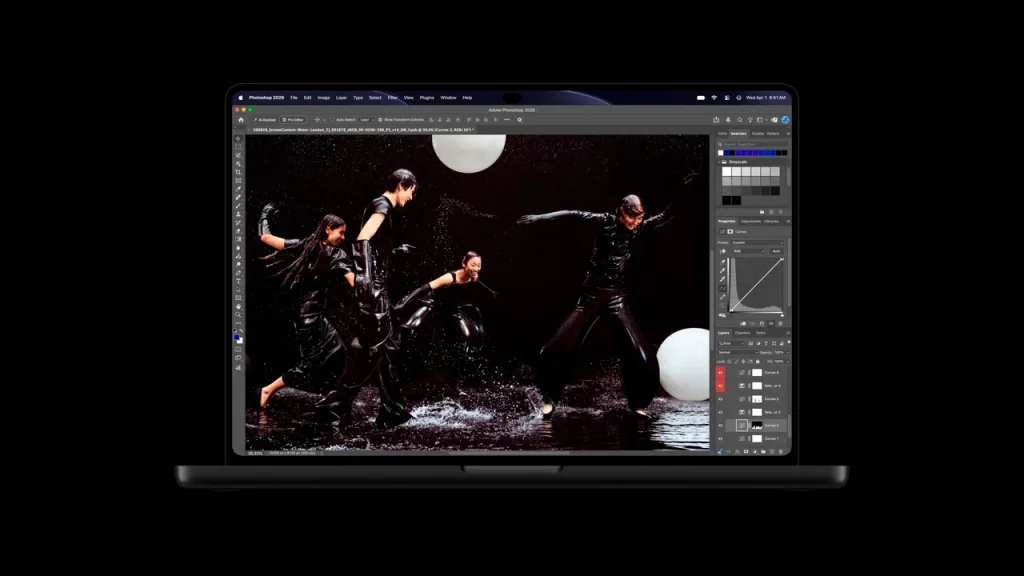Viewport: 1024px width, 576px height.
Task: Open the Preset dropdown showing Custom
Action: coord(758,243)
